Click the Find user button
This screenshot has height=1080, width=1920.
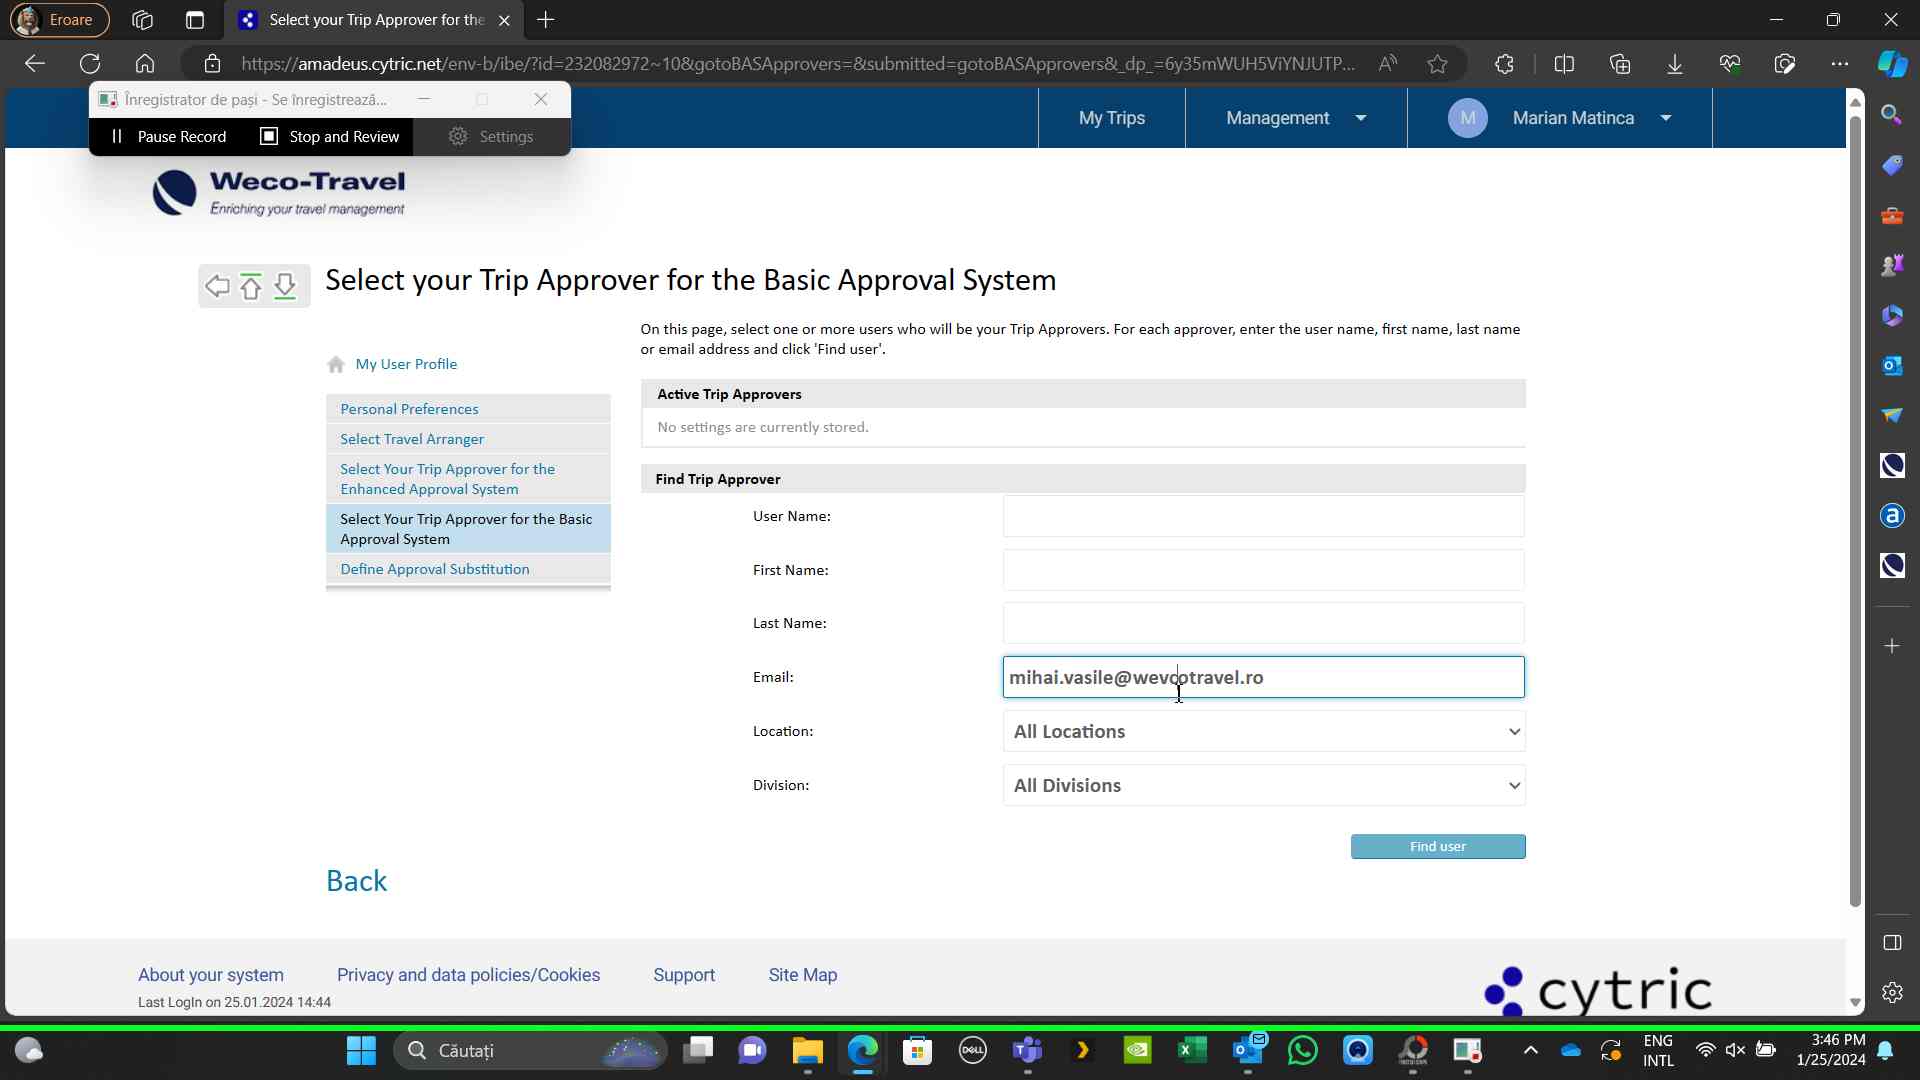tap(1438, 847)
